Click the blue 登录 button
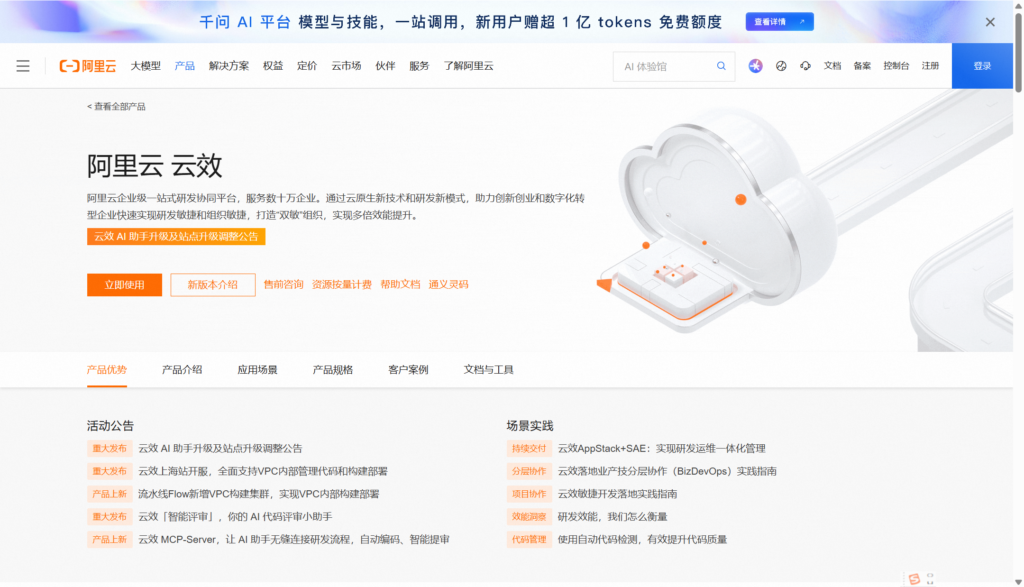The height and width of the screenshot is (587, 1024). (x=982, y=66)
